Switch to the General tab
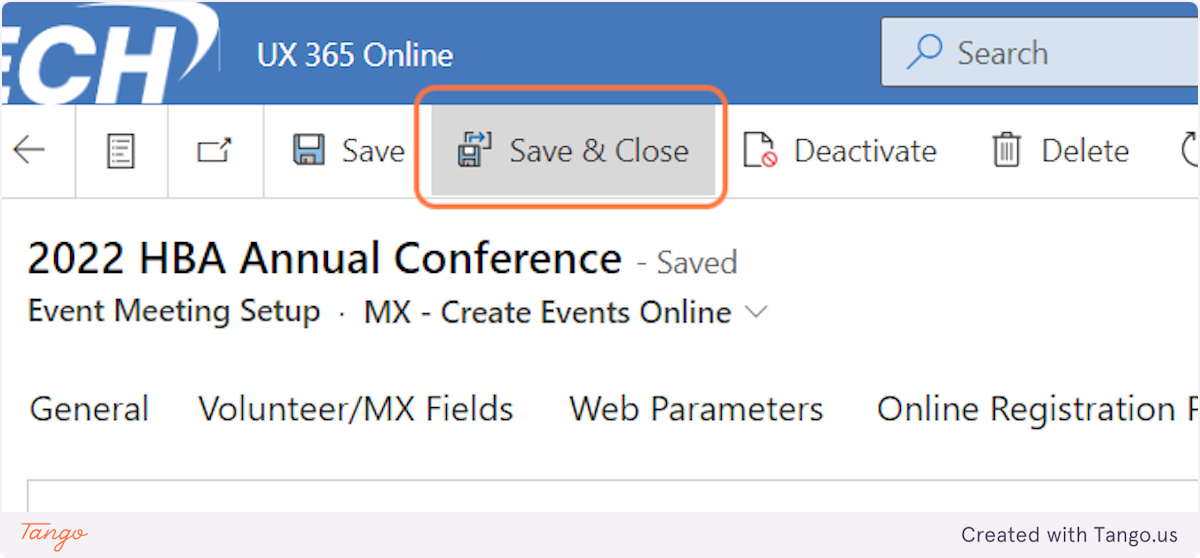This screenshot has height=558, width=1200. pyautogui.click(x=89, y=409)
